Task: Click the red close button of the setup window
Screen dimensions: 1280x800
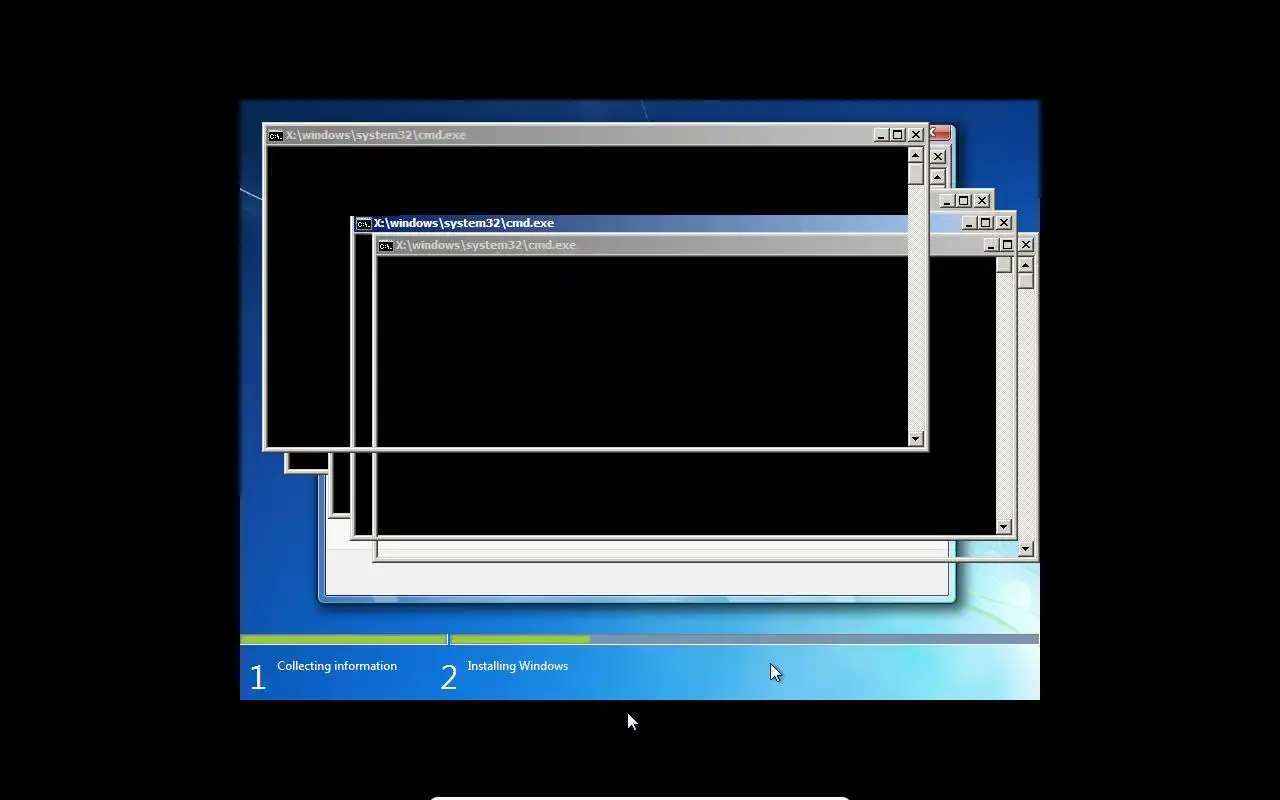Action: coord(941,133)
